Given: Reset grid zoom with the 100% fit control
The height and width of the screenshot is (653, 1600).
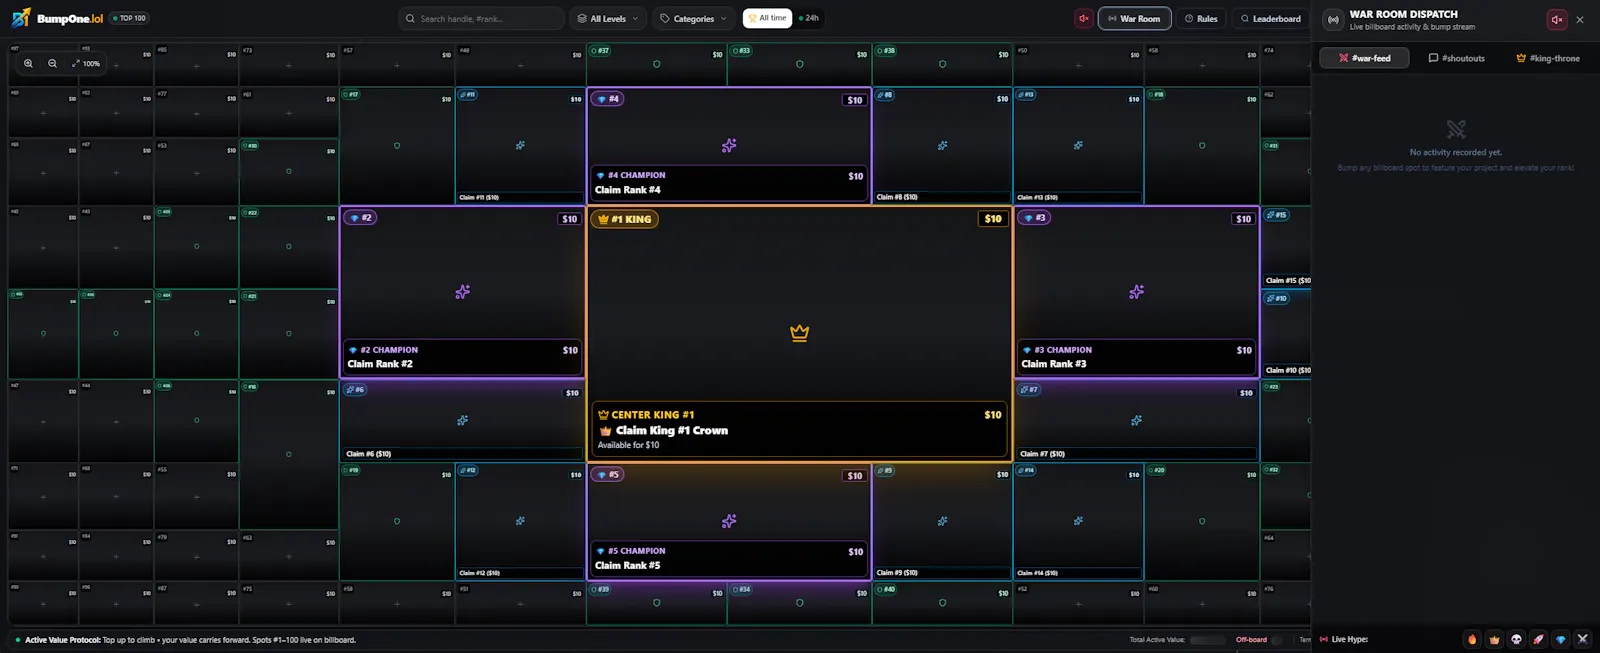Looking at the screenshot, I should tap(86, 63).
